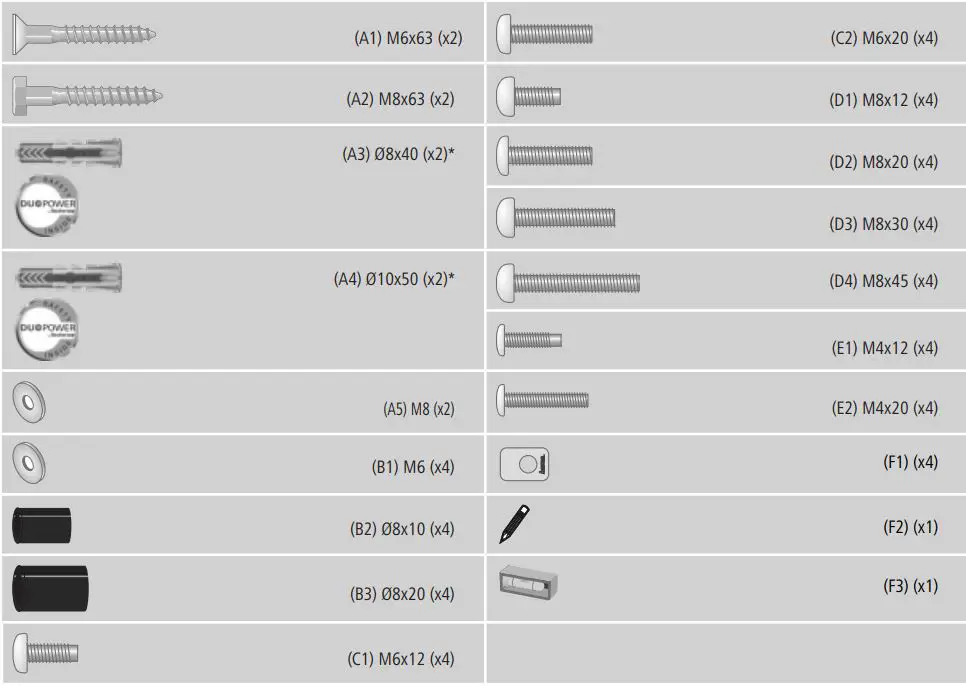Click the F3 spirit level icon
The width and height of the screenshot is (966, 686).
530,580
